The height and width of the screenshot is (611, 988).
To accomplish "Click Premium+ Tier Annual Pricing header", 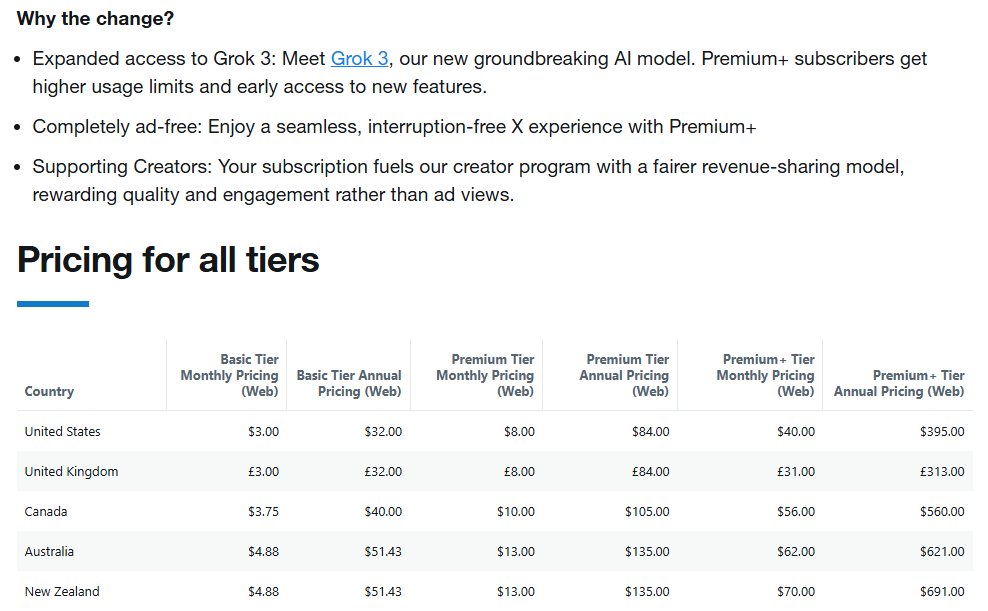I will pos(899,383).
